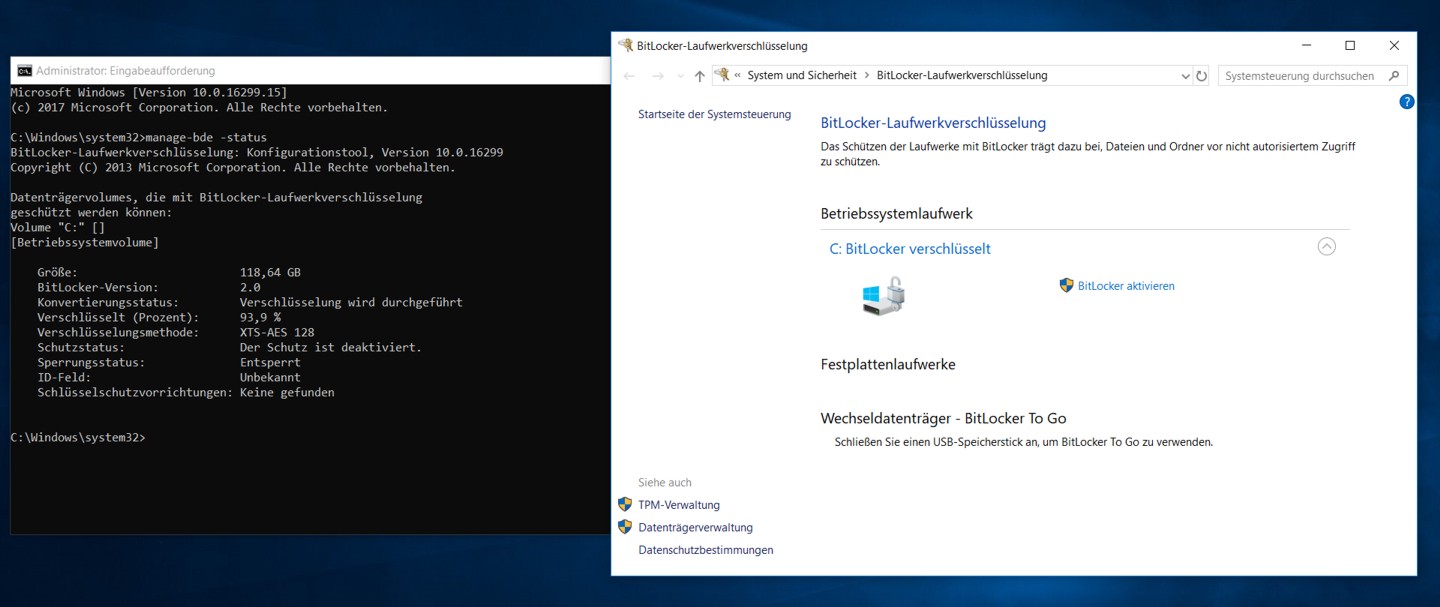Click 'Verschlüsselung wird durchgeführt' status text
1440x607 pixels.
(x=351, y=302)
